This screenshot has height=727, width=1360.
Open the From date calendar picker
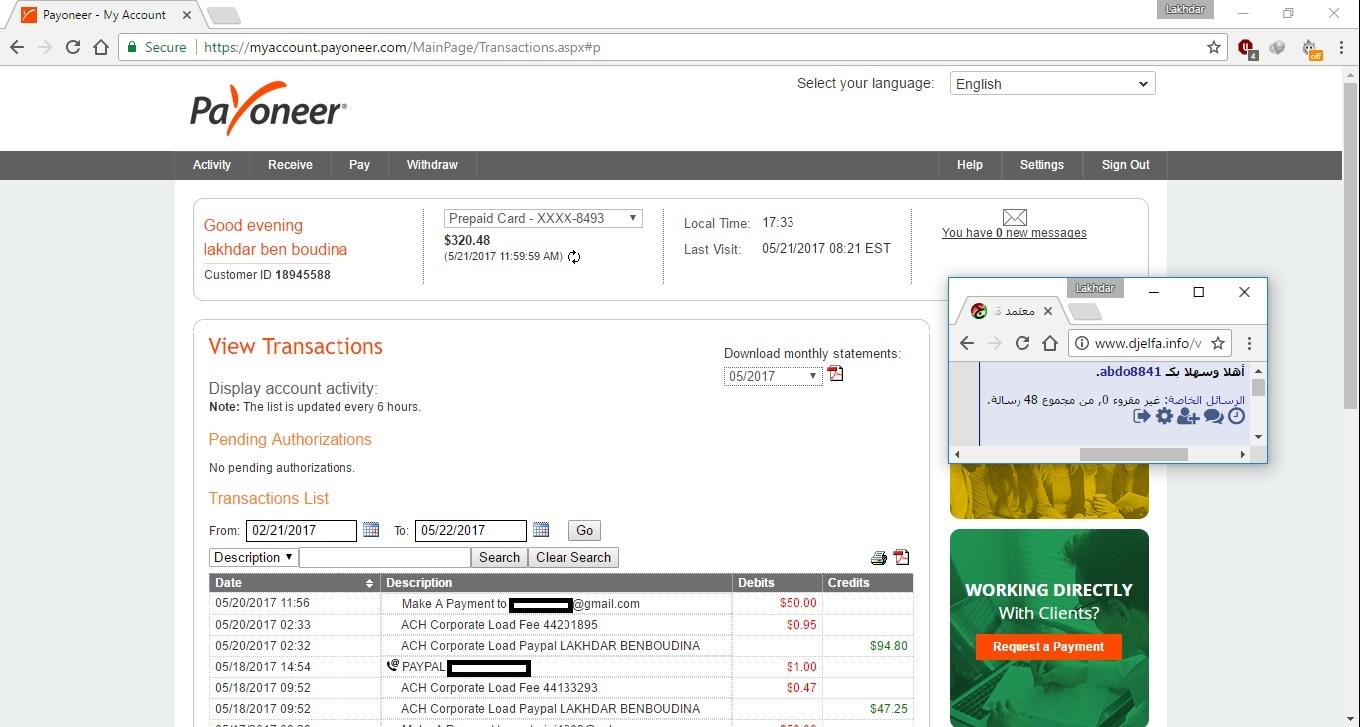(371, 530)
